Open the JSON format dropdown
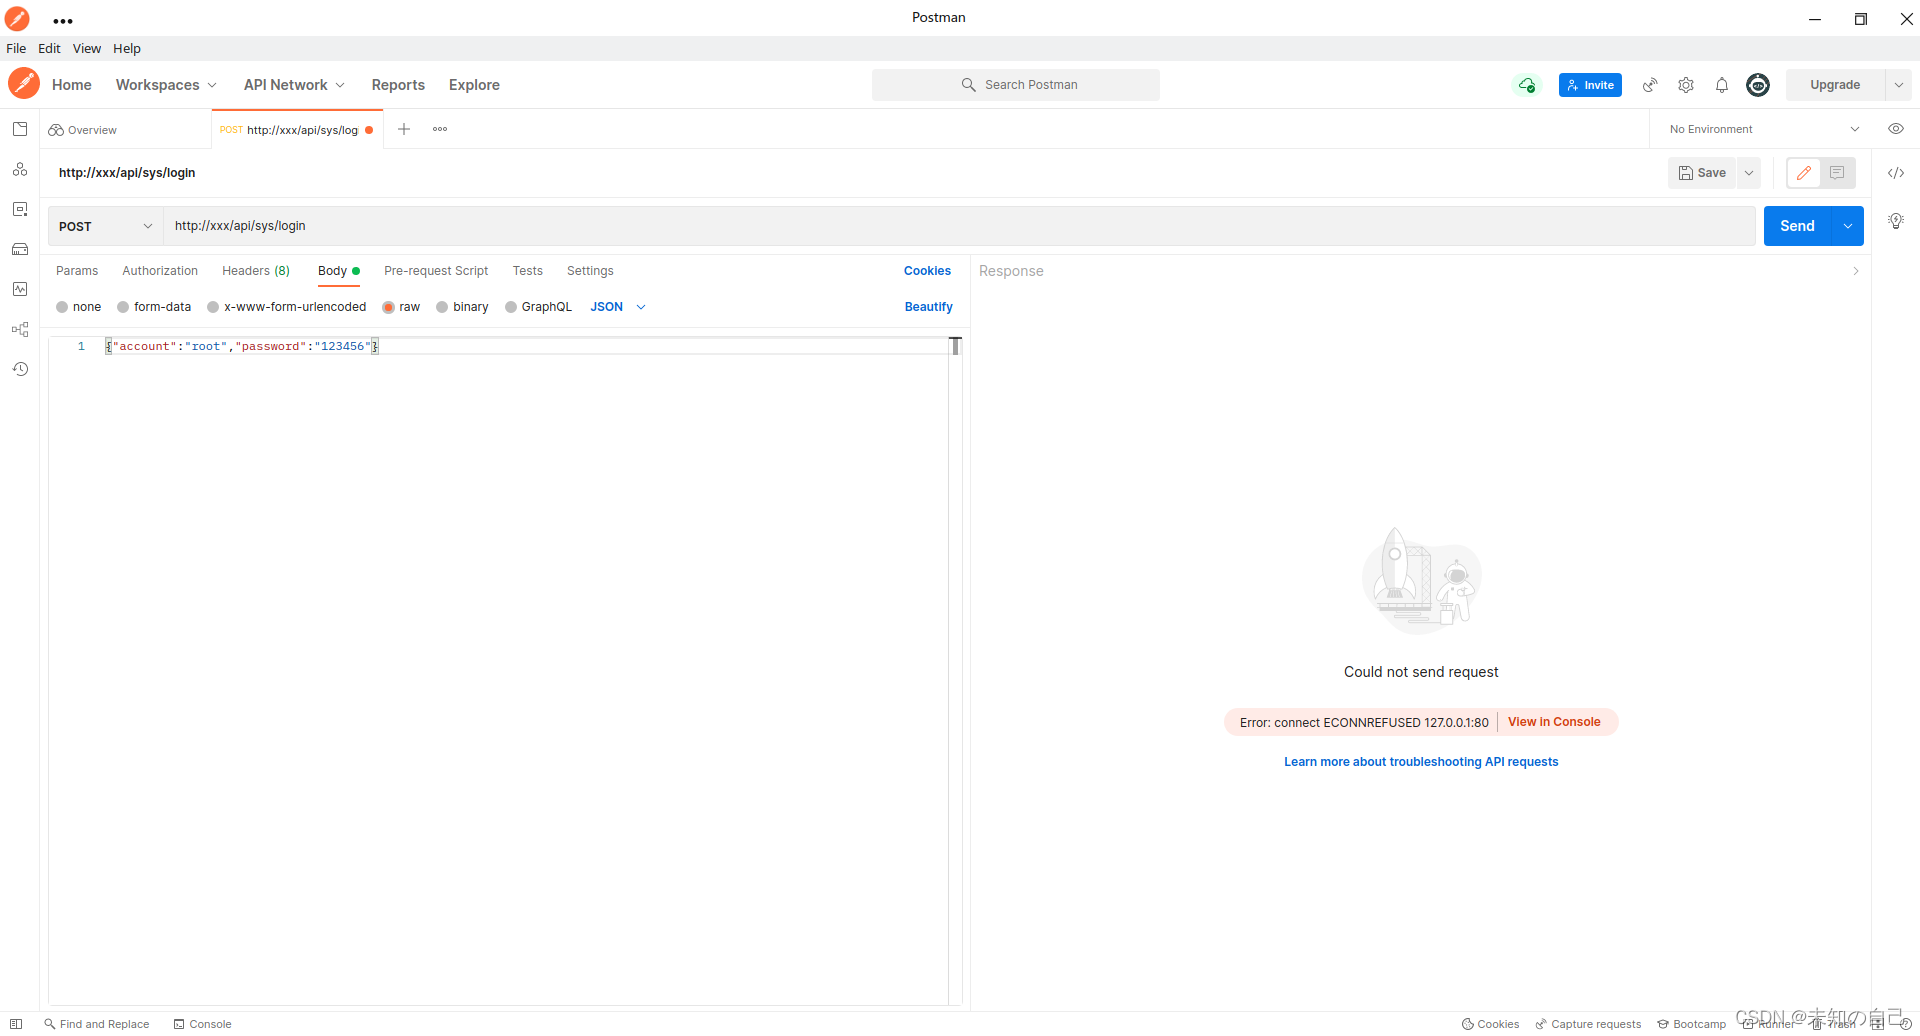 click(x=618, y=307)
